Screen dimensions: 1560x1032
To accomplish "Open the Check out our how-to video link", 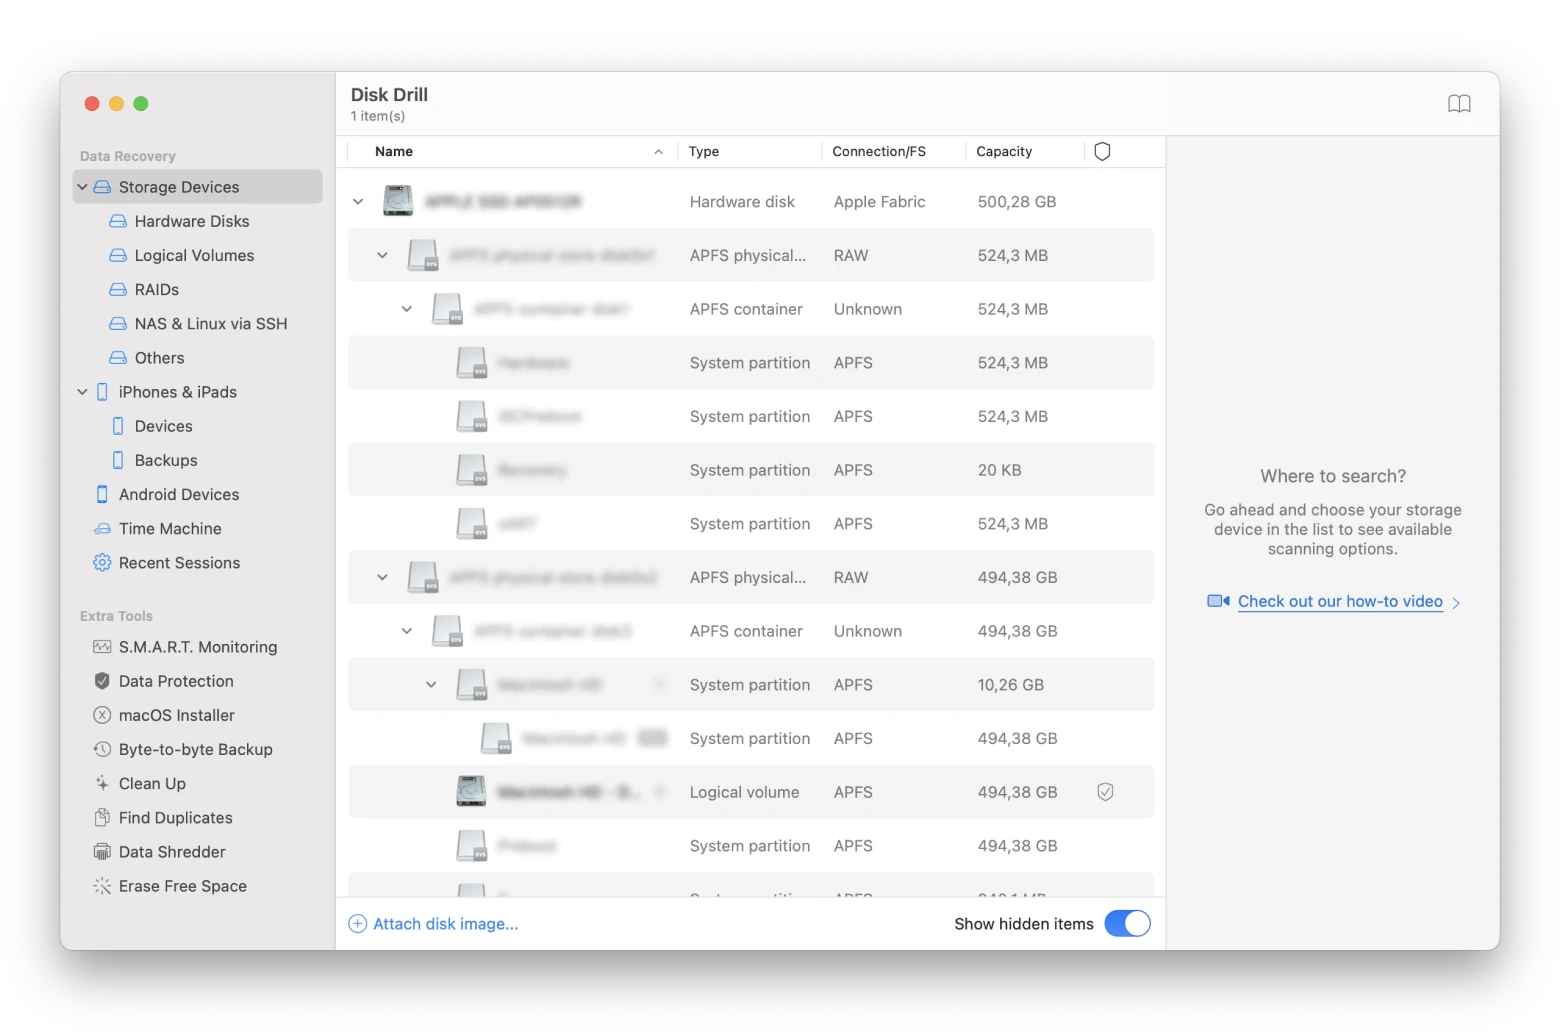I will point(1339,601).
